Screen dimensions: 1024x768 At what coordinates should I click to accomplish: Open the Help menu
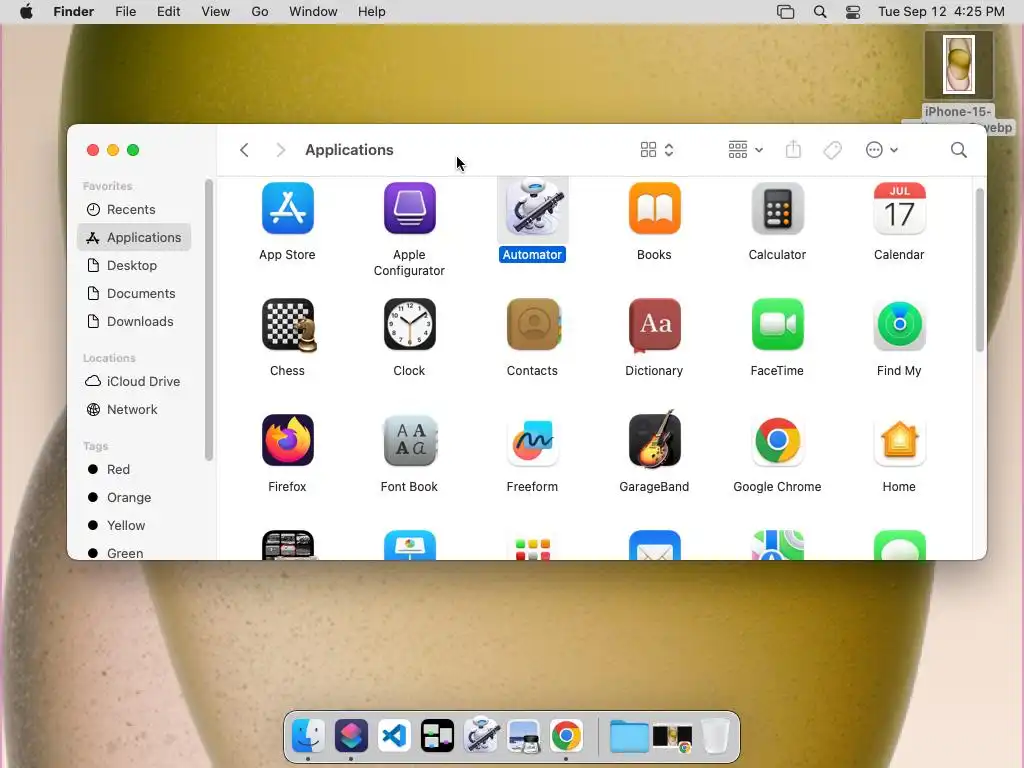(372, 12)
